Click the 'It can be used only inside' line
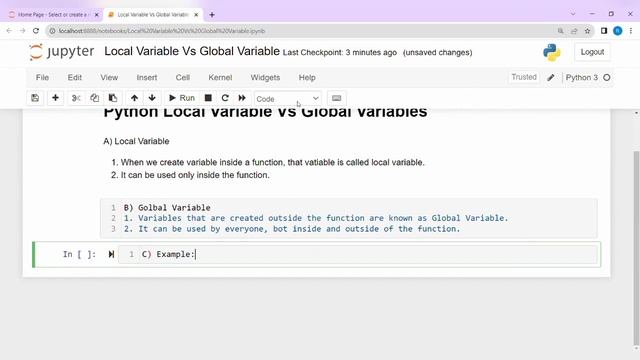 tap(195, 175)
